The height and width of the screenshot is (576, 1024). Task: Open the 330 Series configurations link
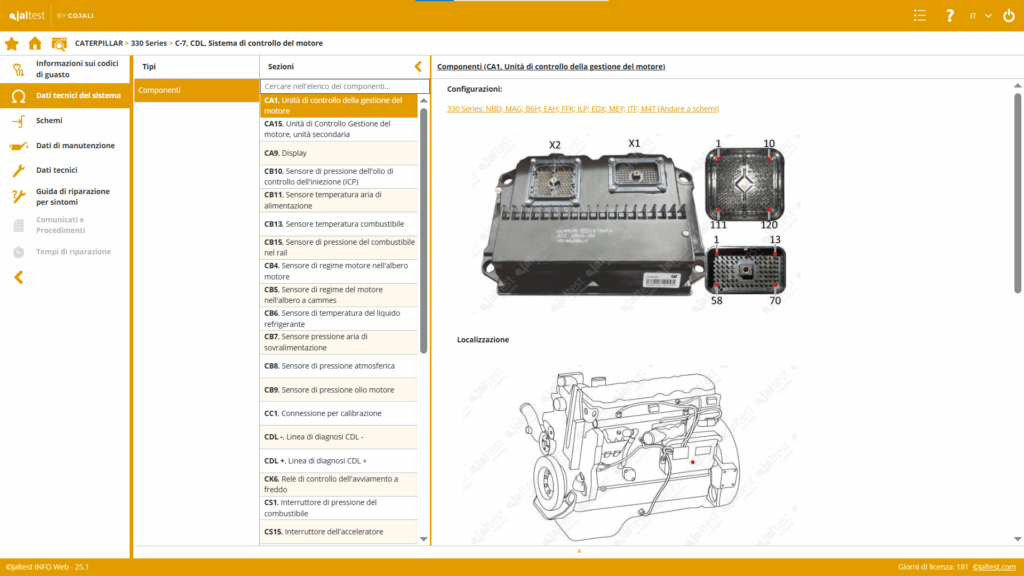[x=583, y=109]
